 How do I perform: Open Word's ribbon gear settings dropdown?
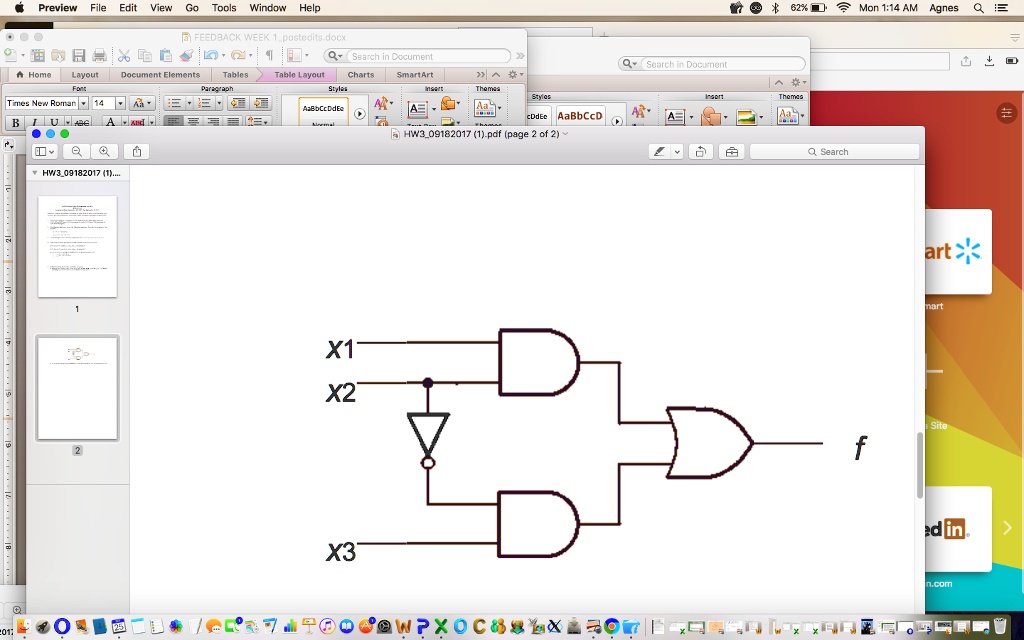pos(515,74)
